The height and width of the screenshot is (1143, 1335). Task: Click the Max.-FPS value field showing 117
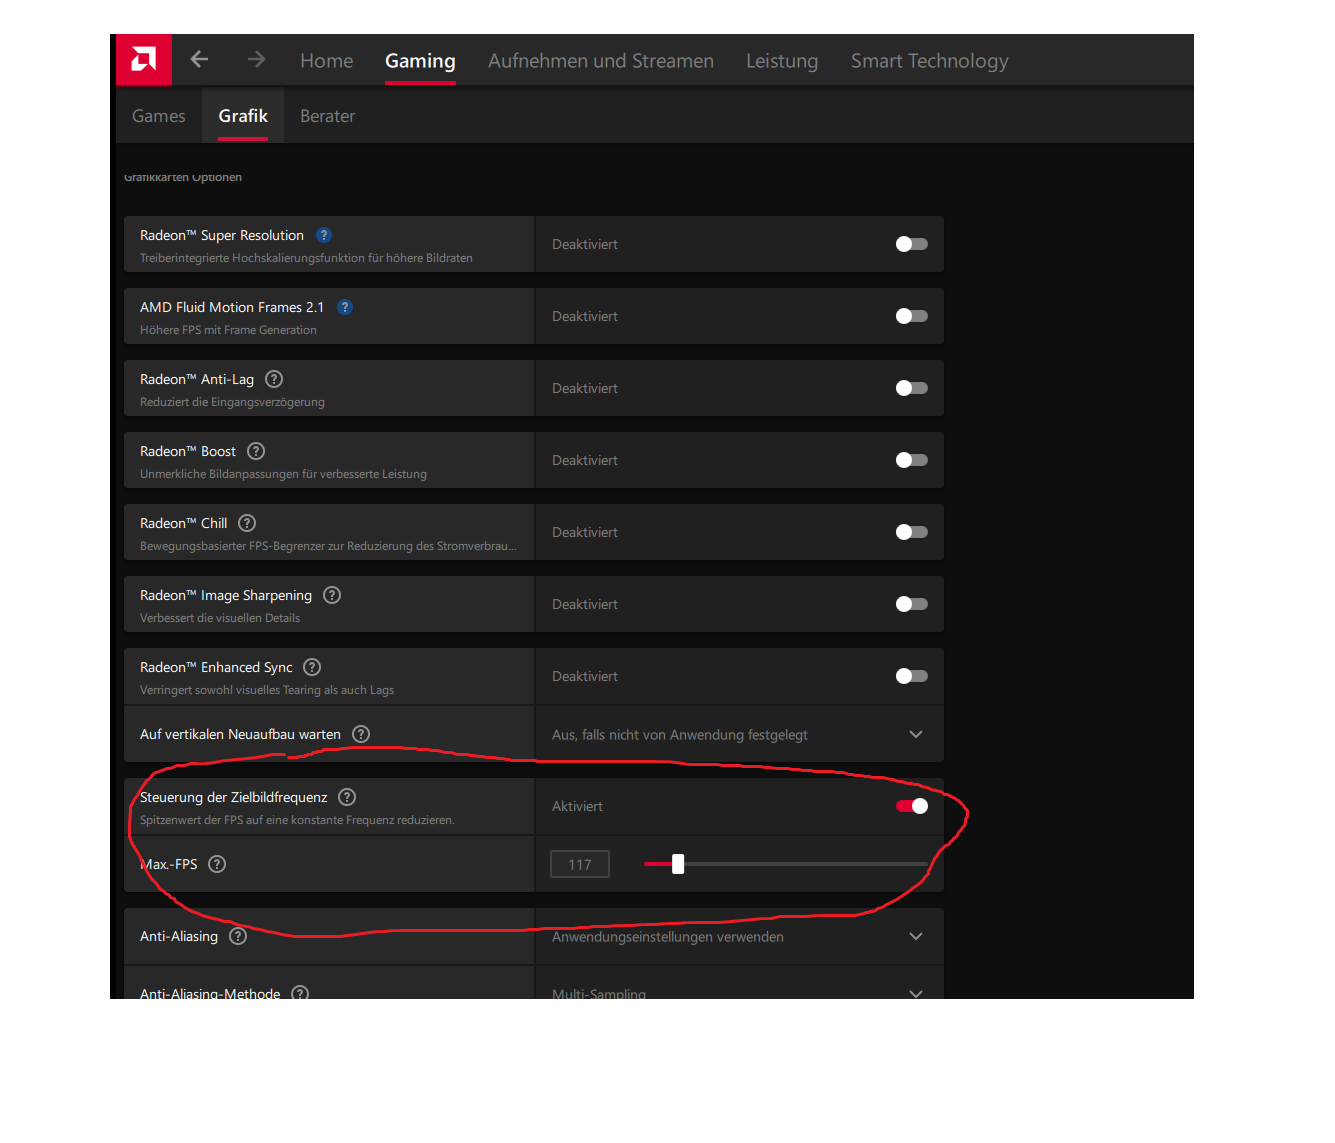(x=580, y=864)
